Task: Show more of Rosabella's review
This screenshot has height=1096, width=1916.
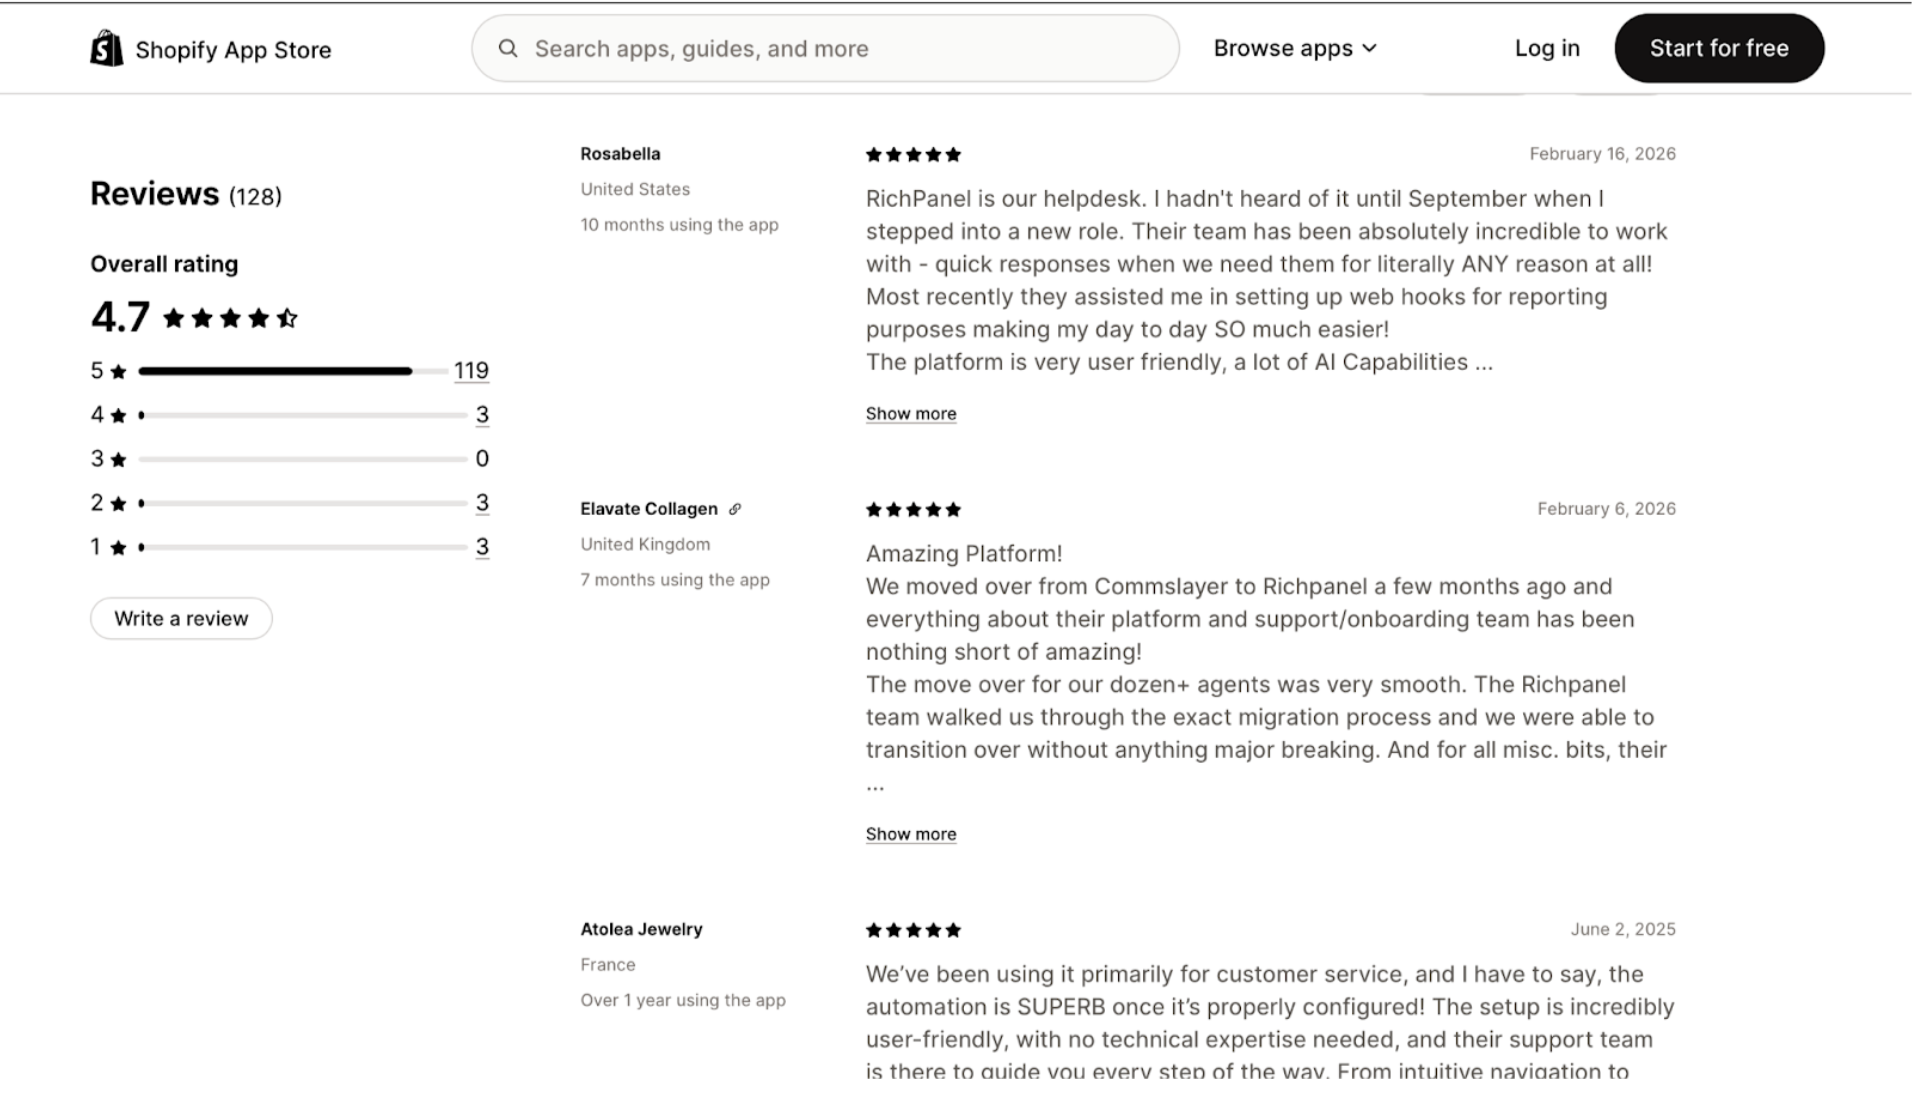Action: [x=910, y=414]
